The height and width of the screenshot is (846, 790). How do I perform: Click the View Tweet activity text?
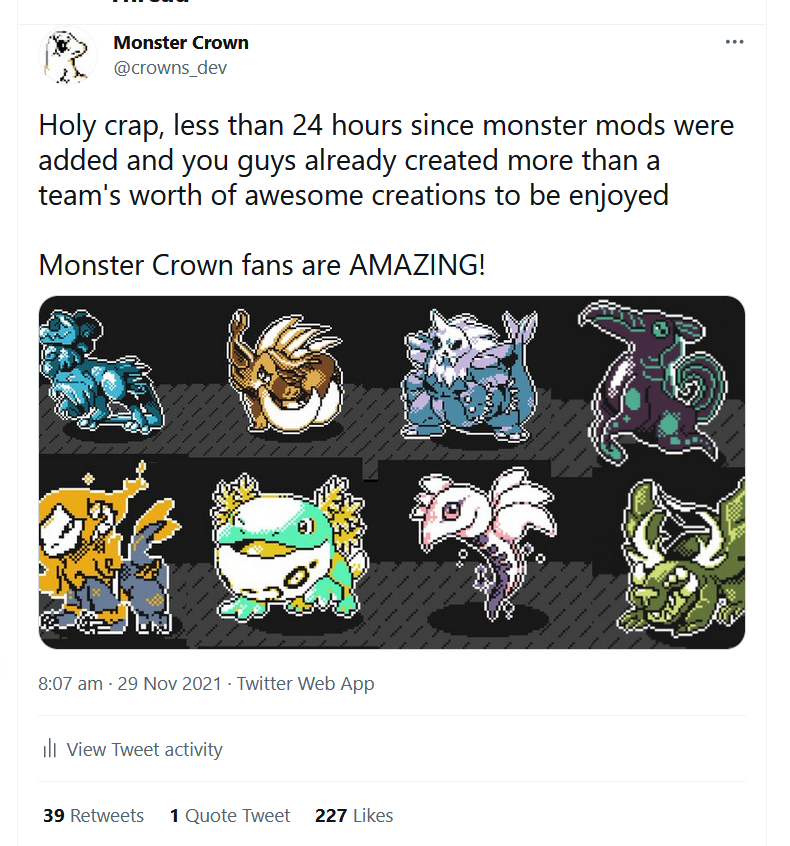[x=144, y=749]
